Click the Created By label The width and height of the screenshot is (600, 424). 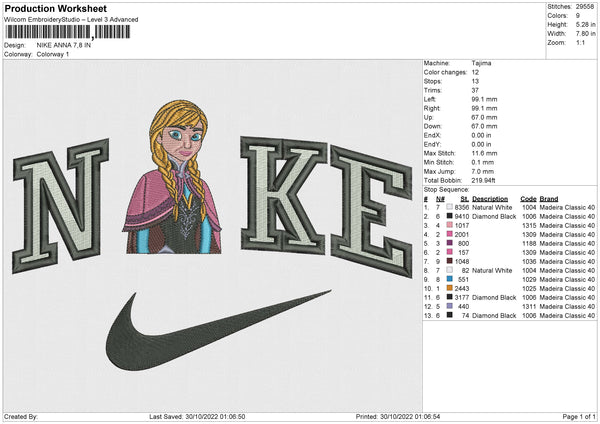[21, 416]
